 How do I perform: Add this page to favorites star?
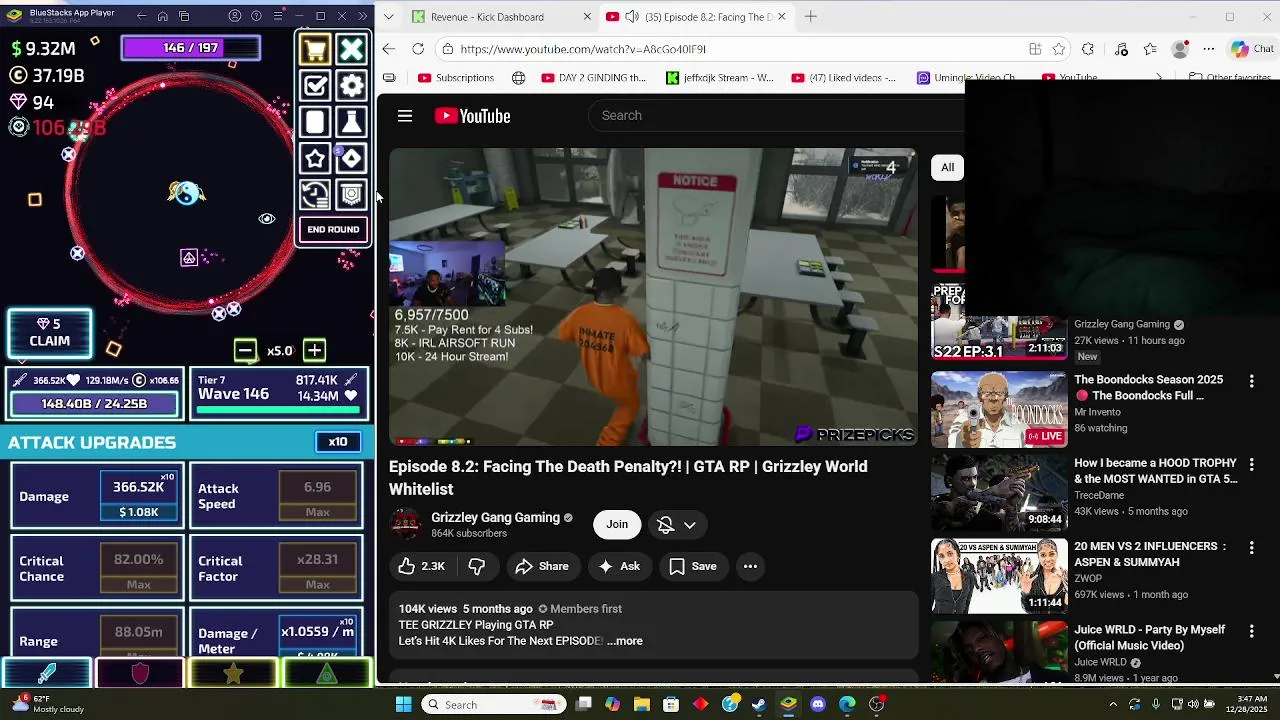click(x=1059, y=49)
